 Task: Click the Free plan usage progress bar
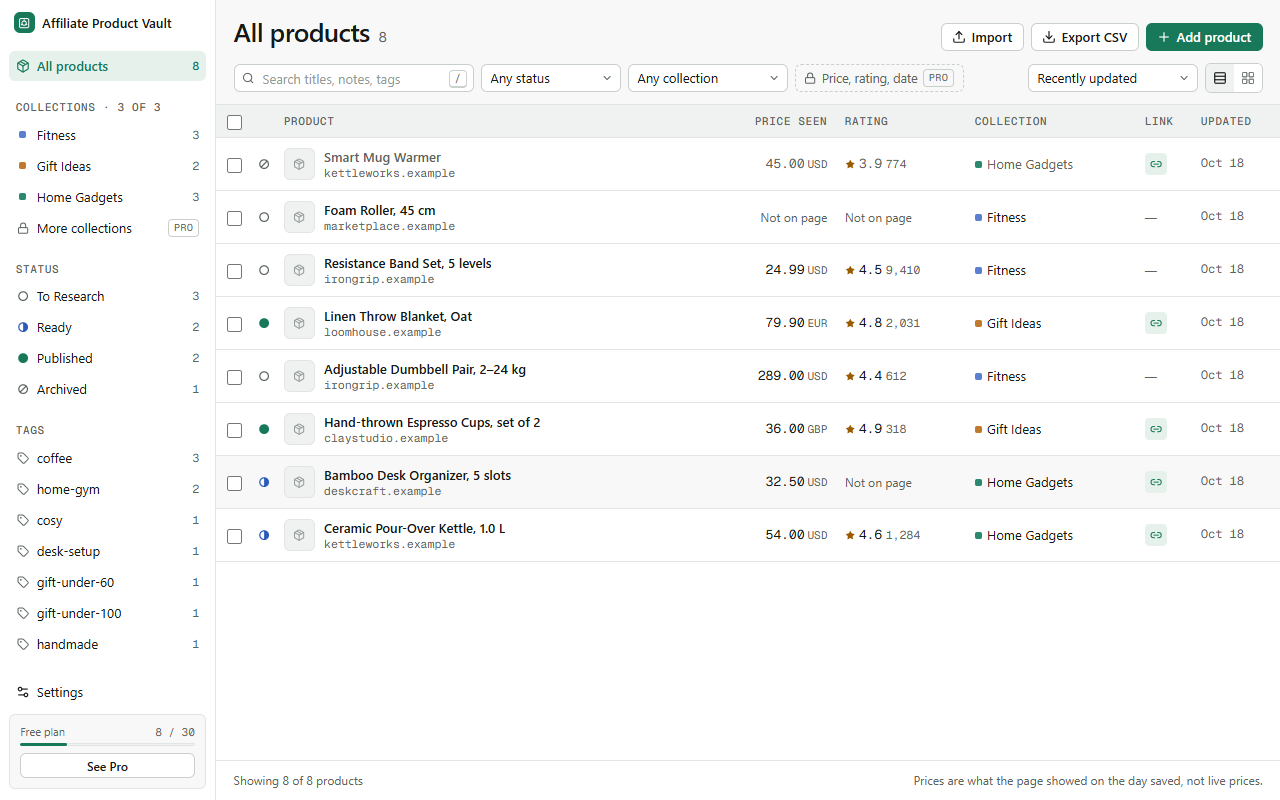(108, 744)
